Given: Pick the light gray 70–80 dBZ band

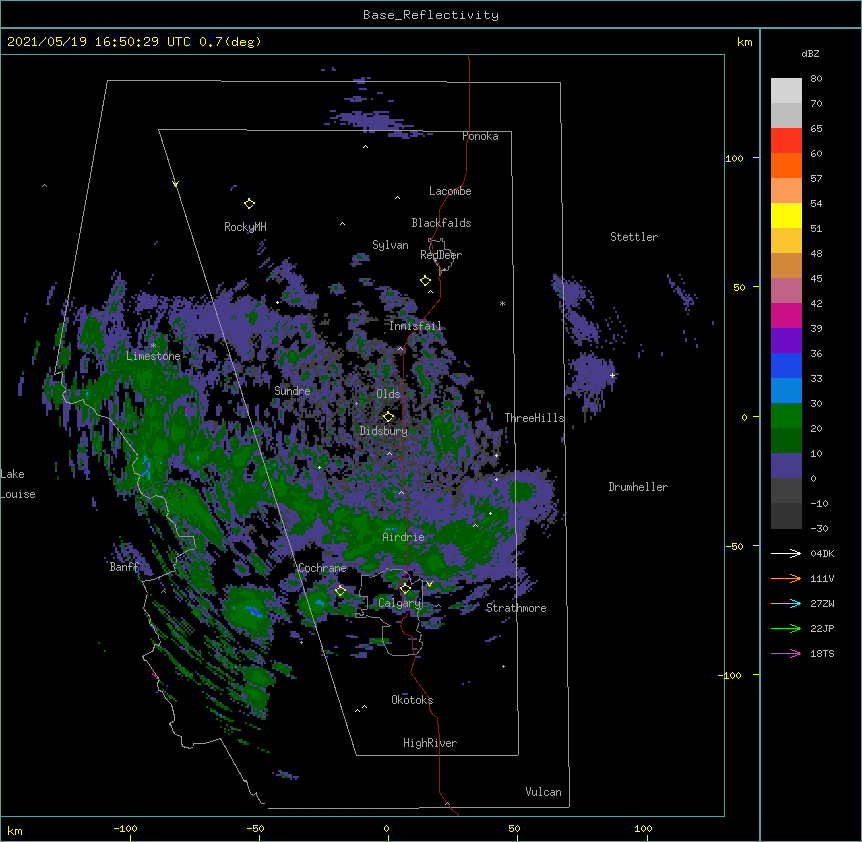Looking at the screenshot, I should pos(786,91).
